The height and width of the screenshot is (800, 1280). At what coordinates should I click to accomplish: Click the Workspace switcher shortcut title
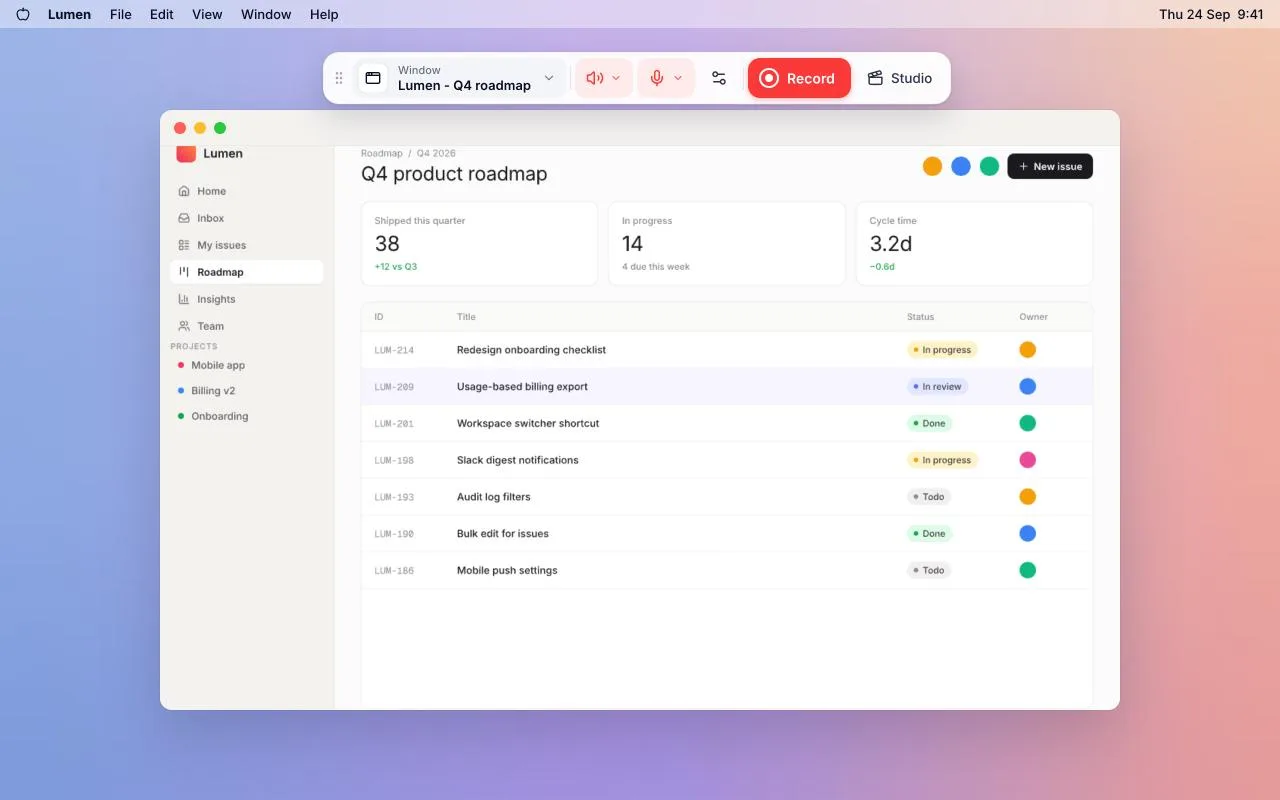[528, 424]
